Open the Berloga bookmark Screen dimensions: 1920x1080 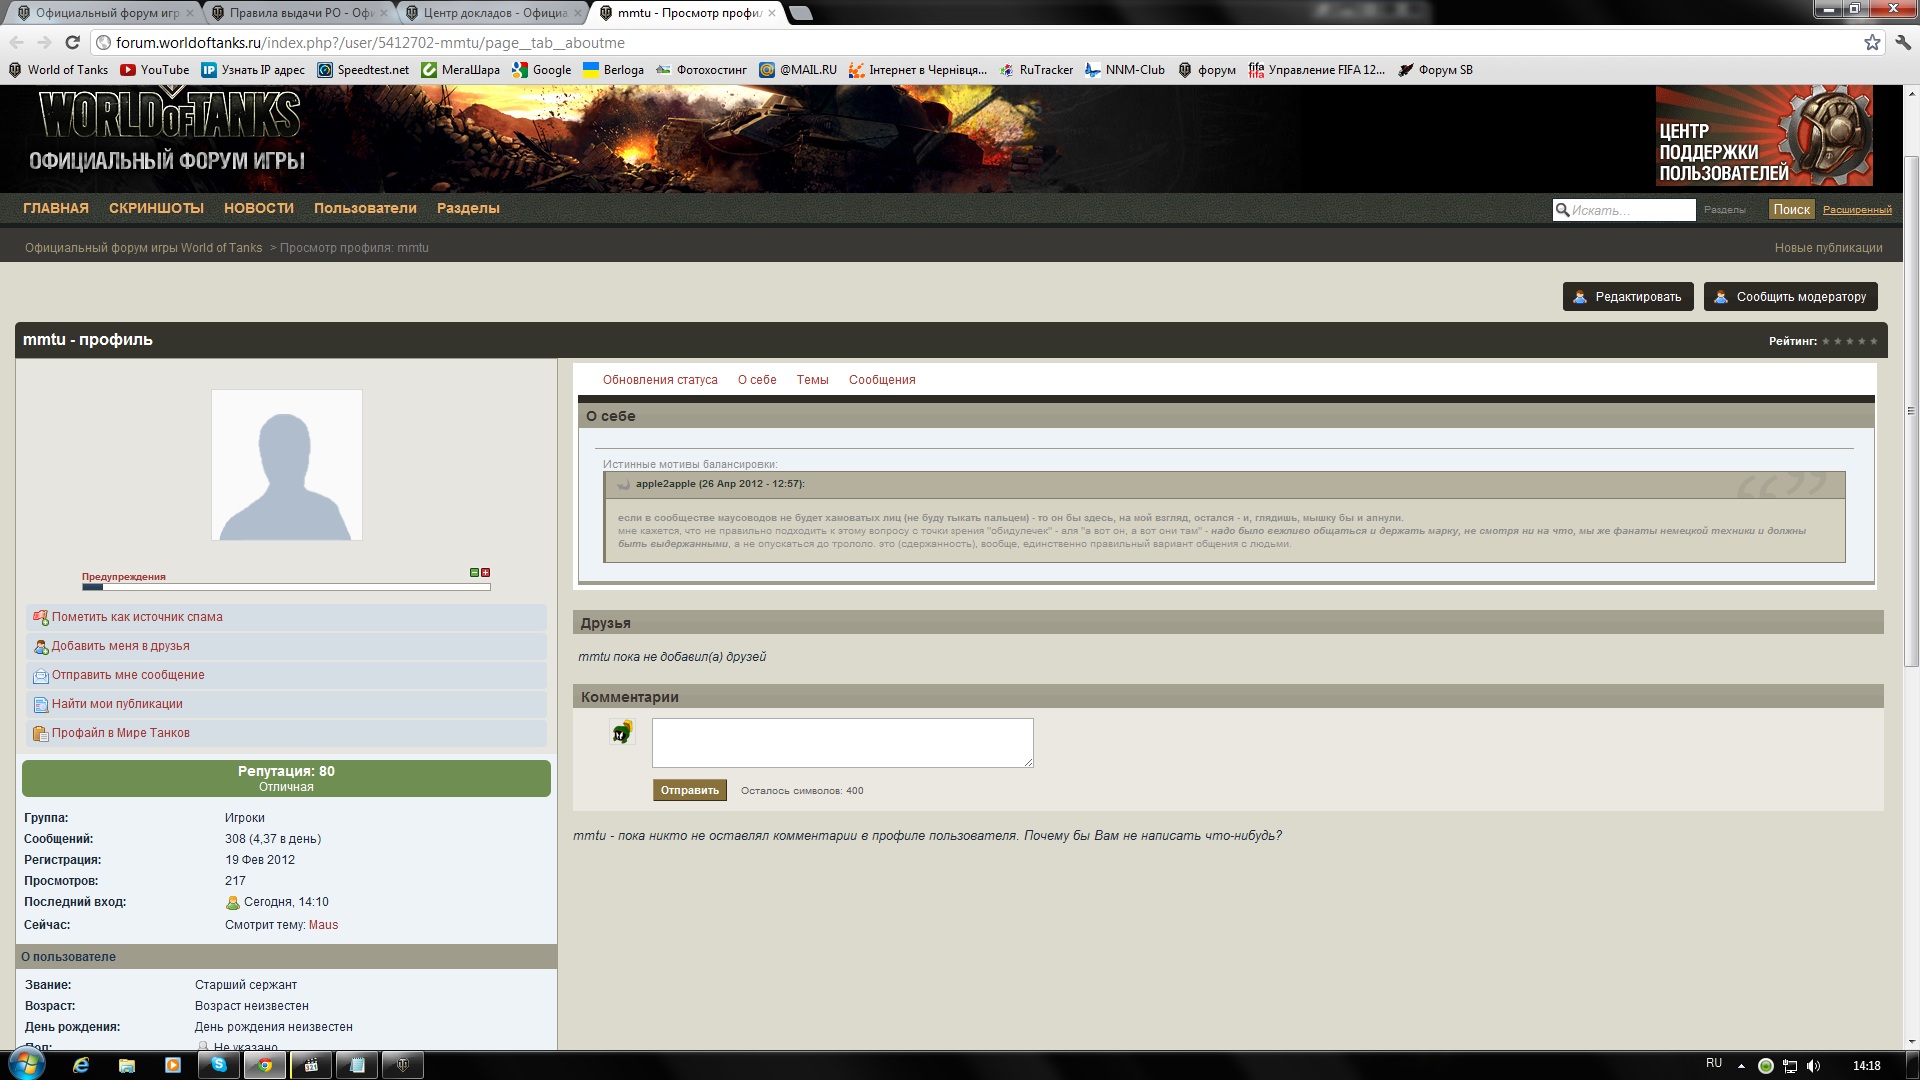(614, 70)
